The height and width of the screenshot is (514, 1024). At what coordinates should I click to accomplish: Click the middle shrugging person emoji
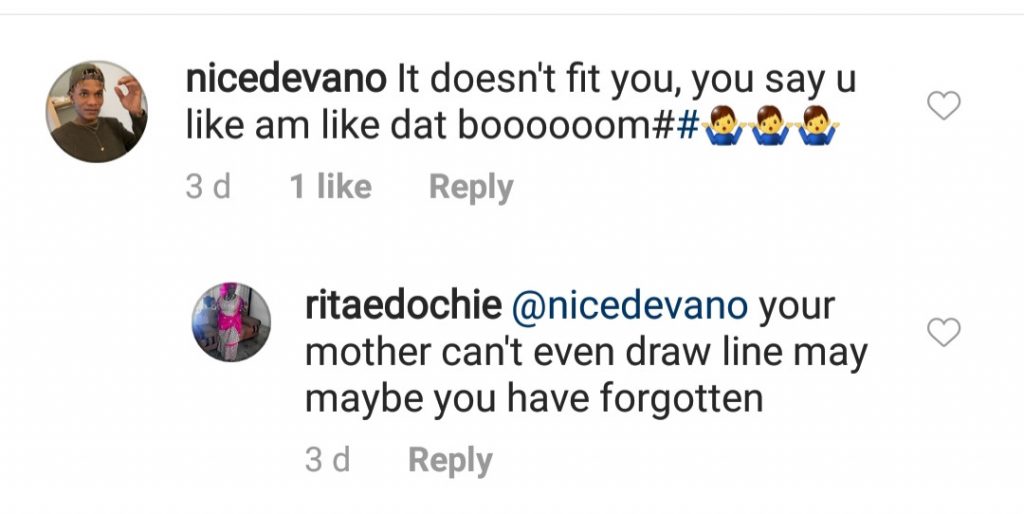click(x=767, y=130)
